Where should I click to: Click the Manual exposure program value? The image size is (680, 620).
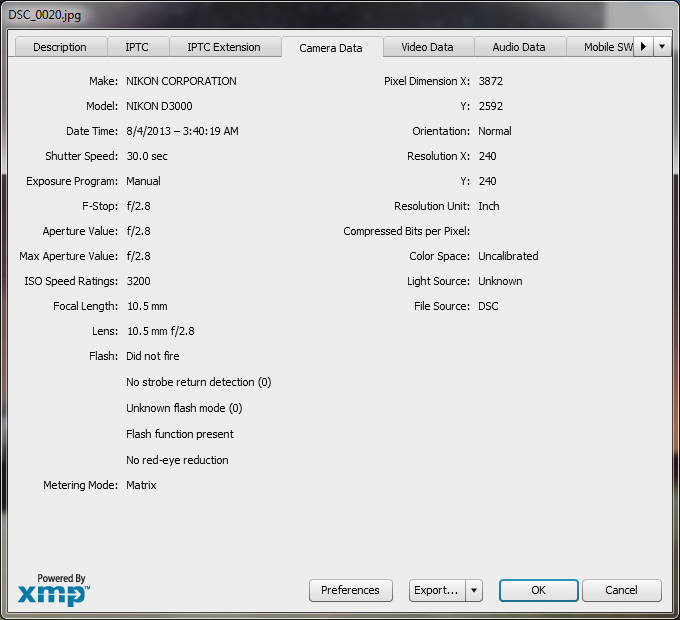(x=143, y=181)
